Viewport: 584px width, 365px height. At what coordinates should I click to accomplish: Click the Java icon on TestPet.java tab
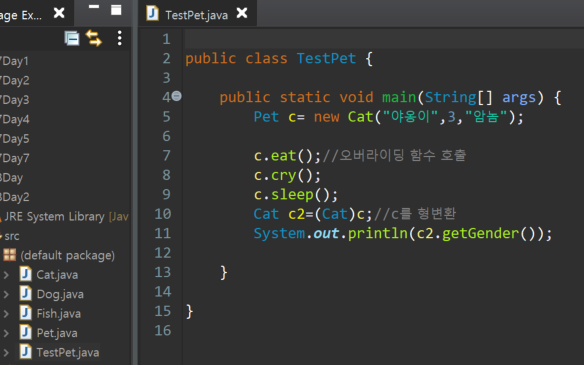(x=152, y=13)
